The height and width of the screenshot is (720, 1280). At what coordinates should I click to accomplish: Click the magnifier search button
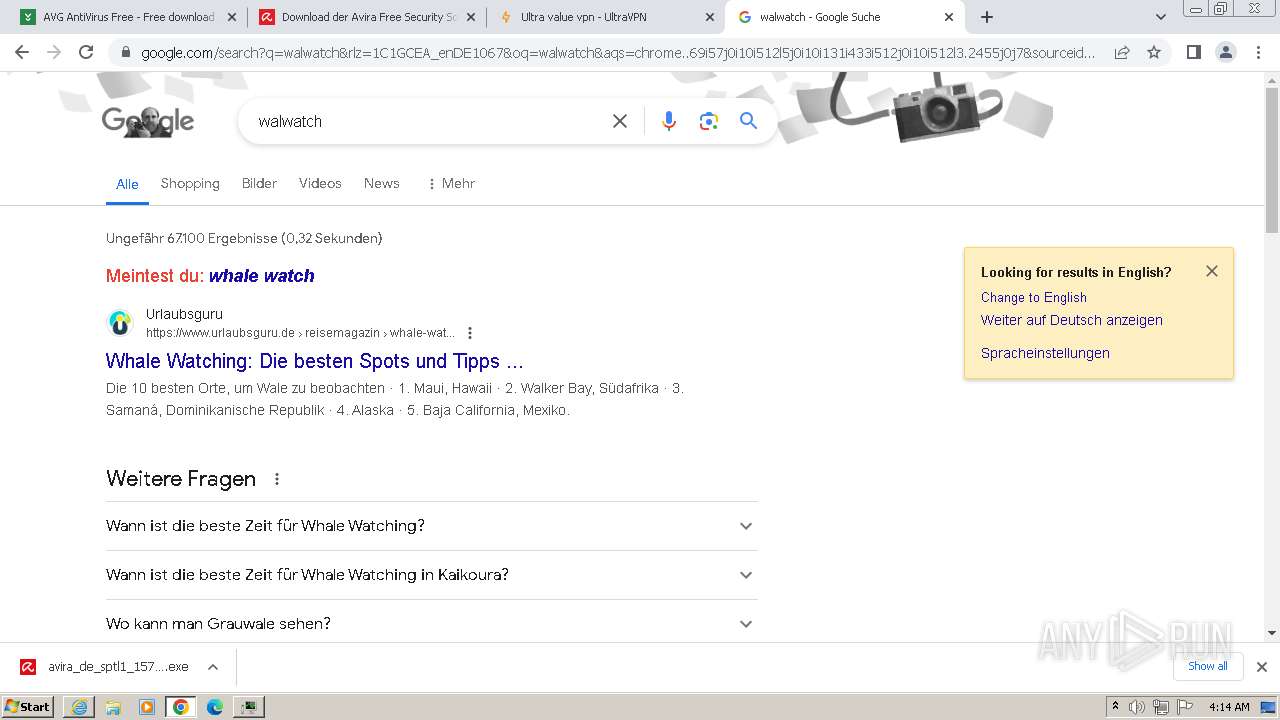pos(748,121)
